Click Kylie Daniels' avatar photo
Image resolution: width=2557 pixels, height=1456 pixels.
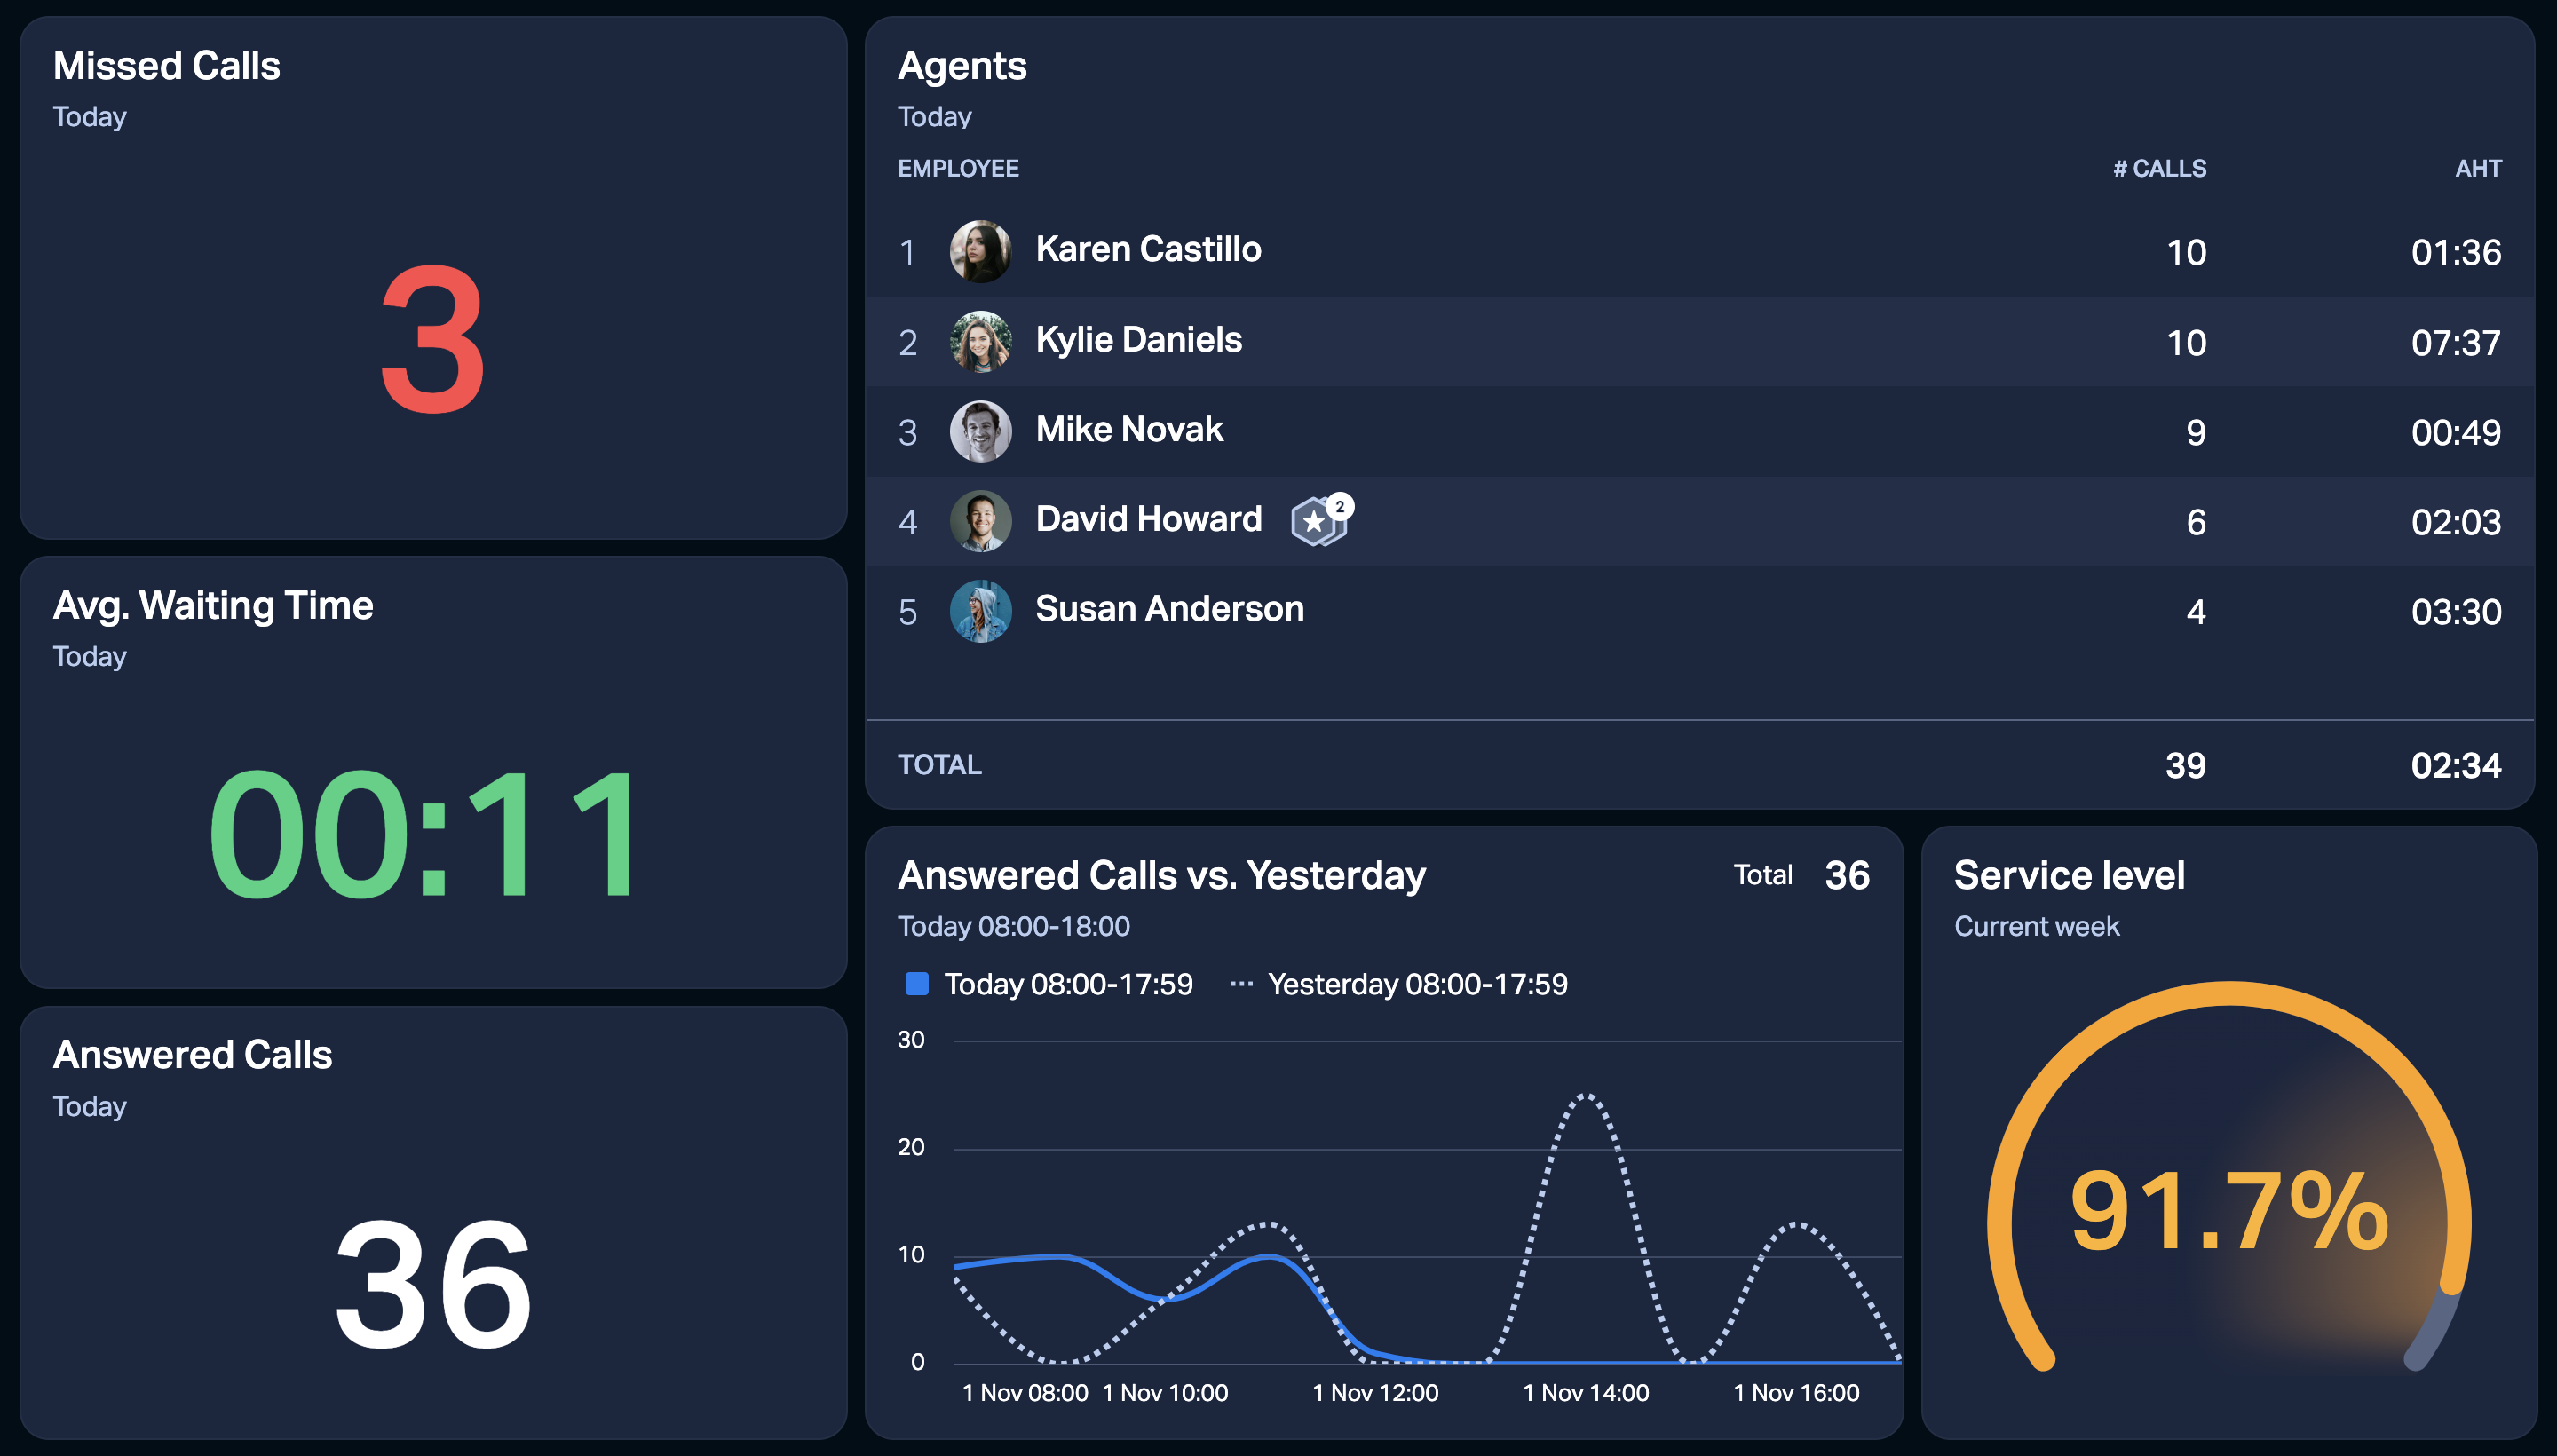980,341
